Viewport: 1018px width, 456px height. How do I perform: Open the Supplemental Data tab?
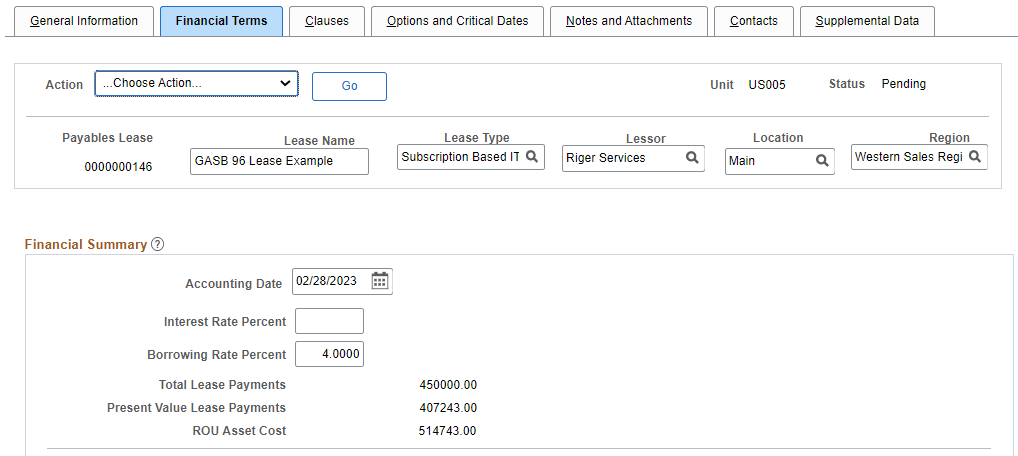click(x=867, y=21)
